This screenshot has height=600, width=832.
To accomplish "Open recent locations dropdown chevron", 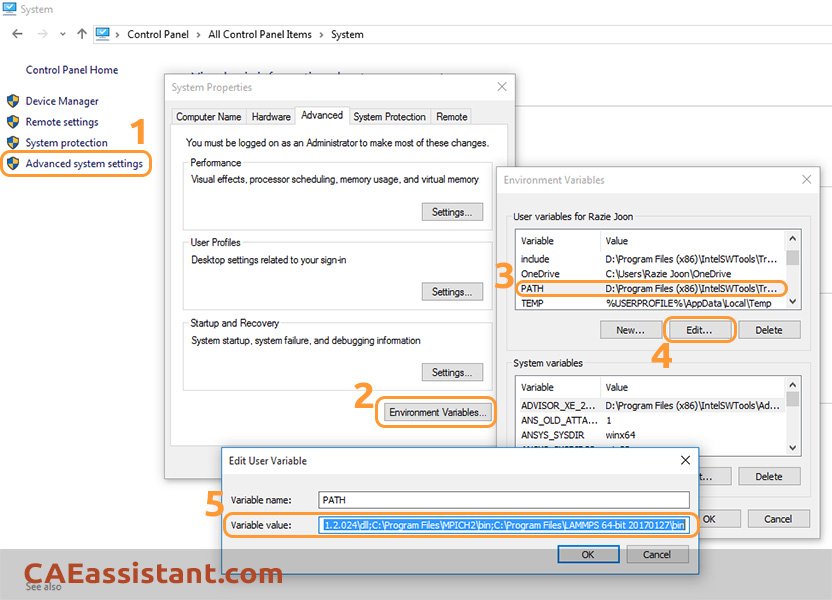I will tap(63, 34).
